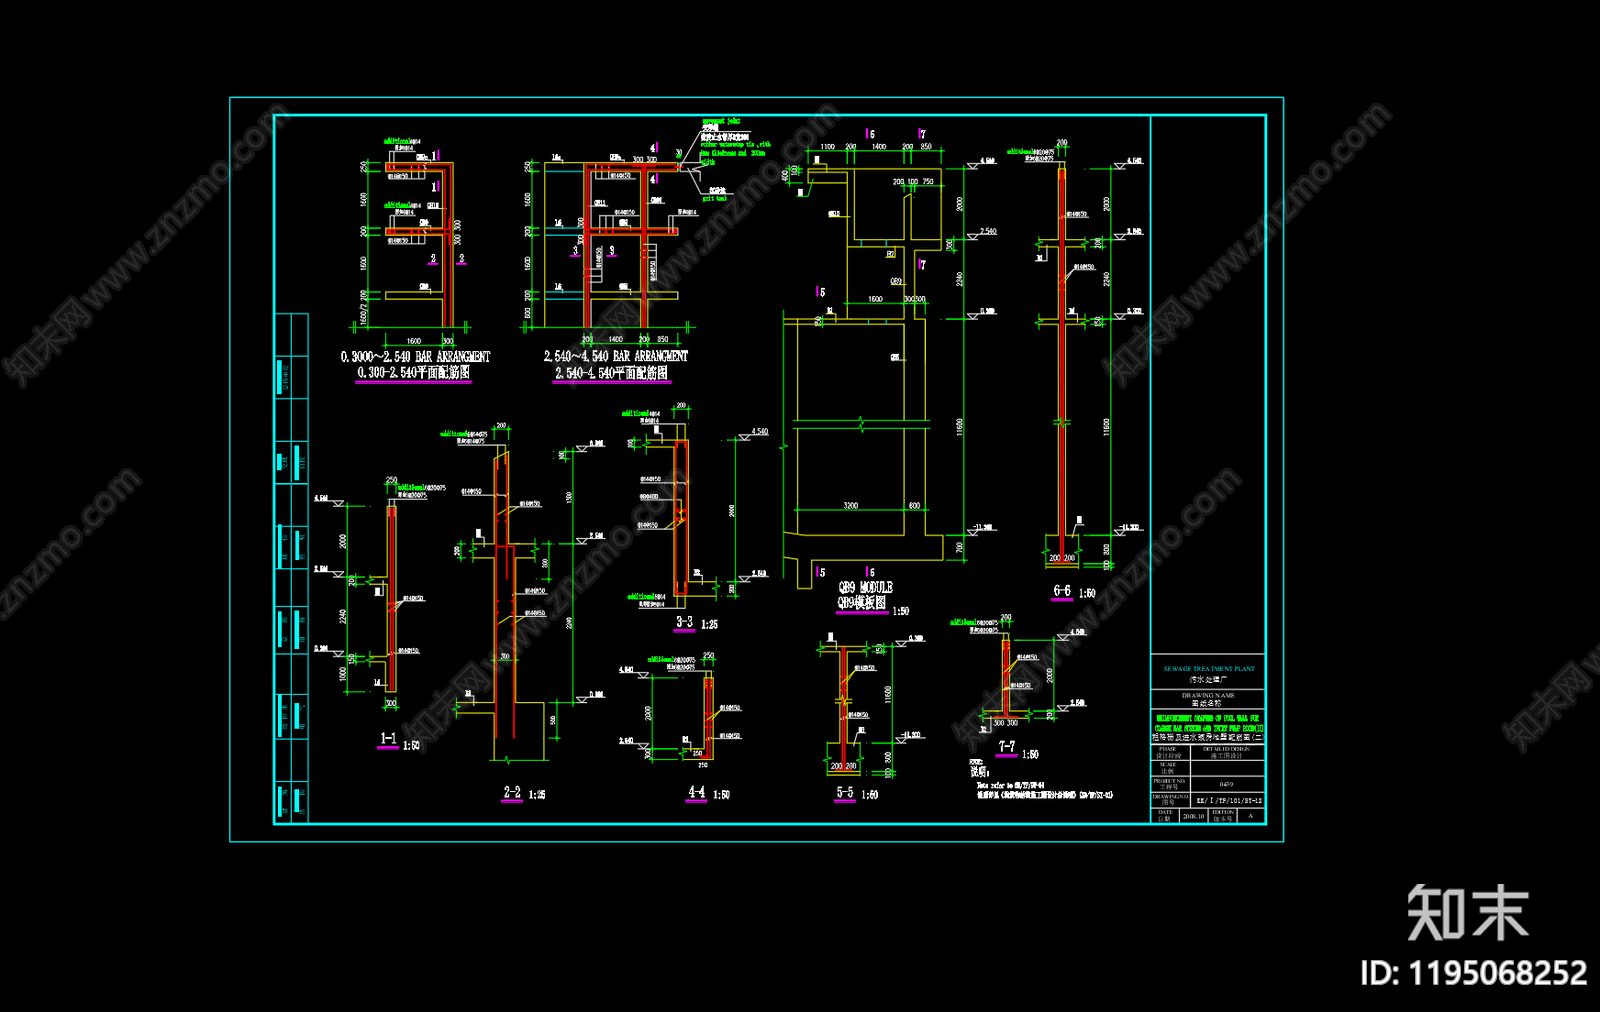This screenshot has width=1600, height=1012.
Task: Click the QB9 MODULE title text
Action: (864, 587)
